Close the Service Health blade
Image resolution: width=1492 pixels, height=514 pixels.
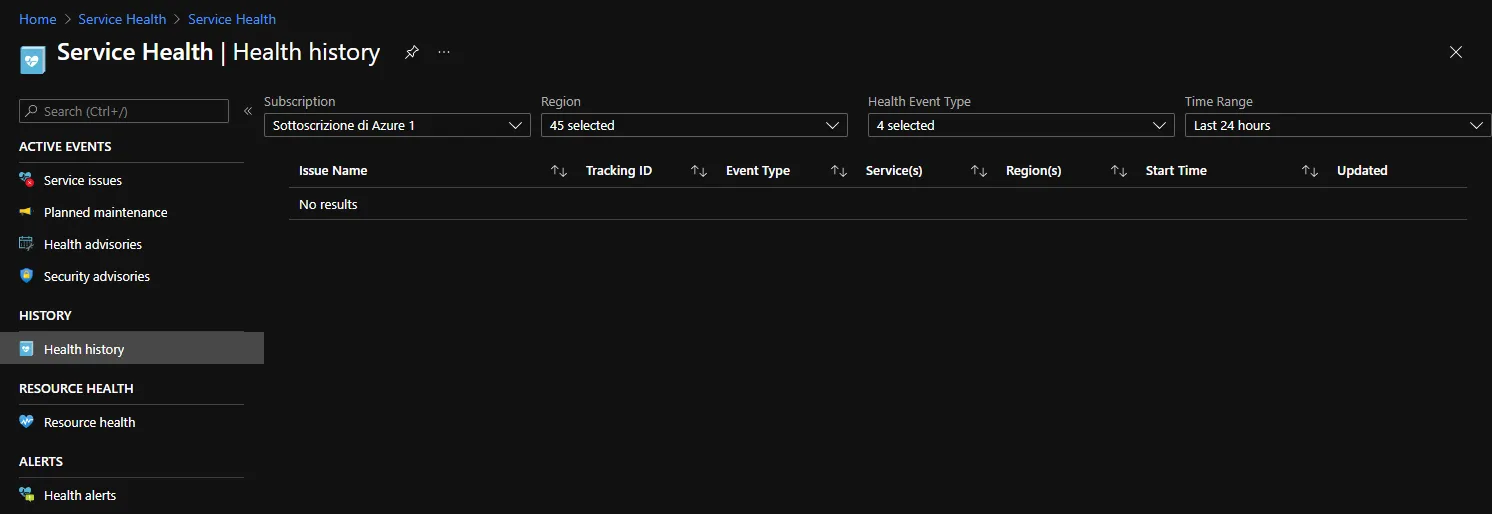1456,52
